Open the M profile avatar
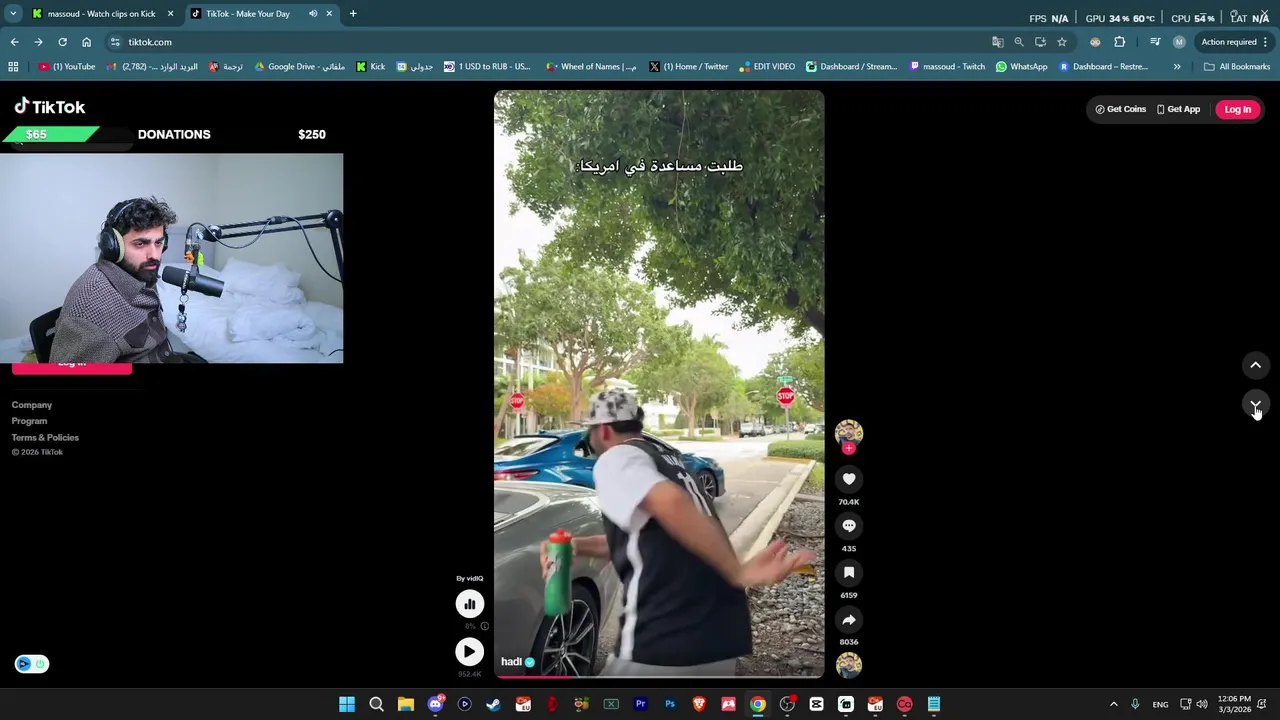 [x=1179, y=42]
